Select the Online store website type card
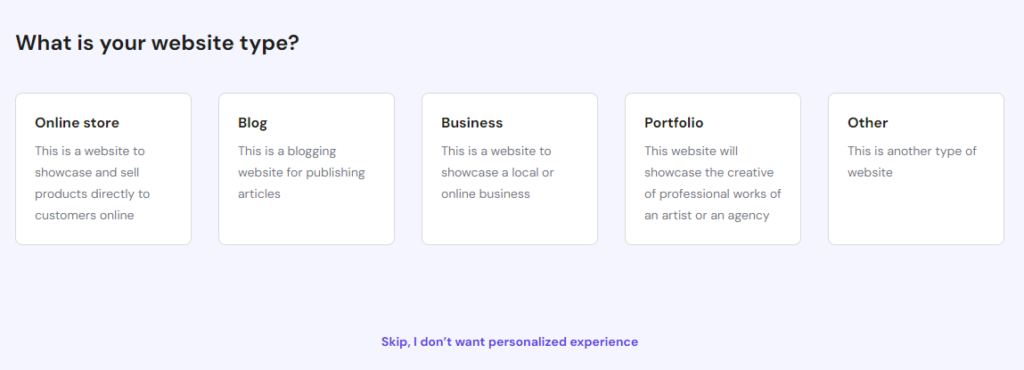 pos(103,169)
